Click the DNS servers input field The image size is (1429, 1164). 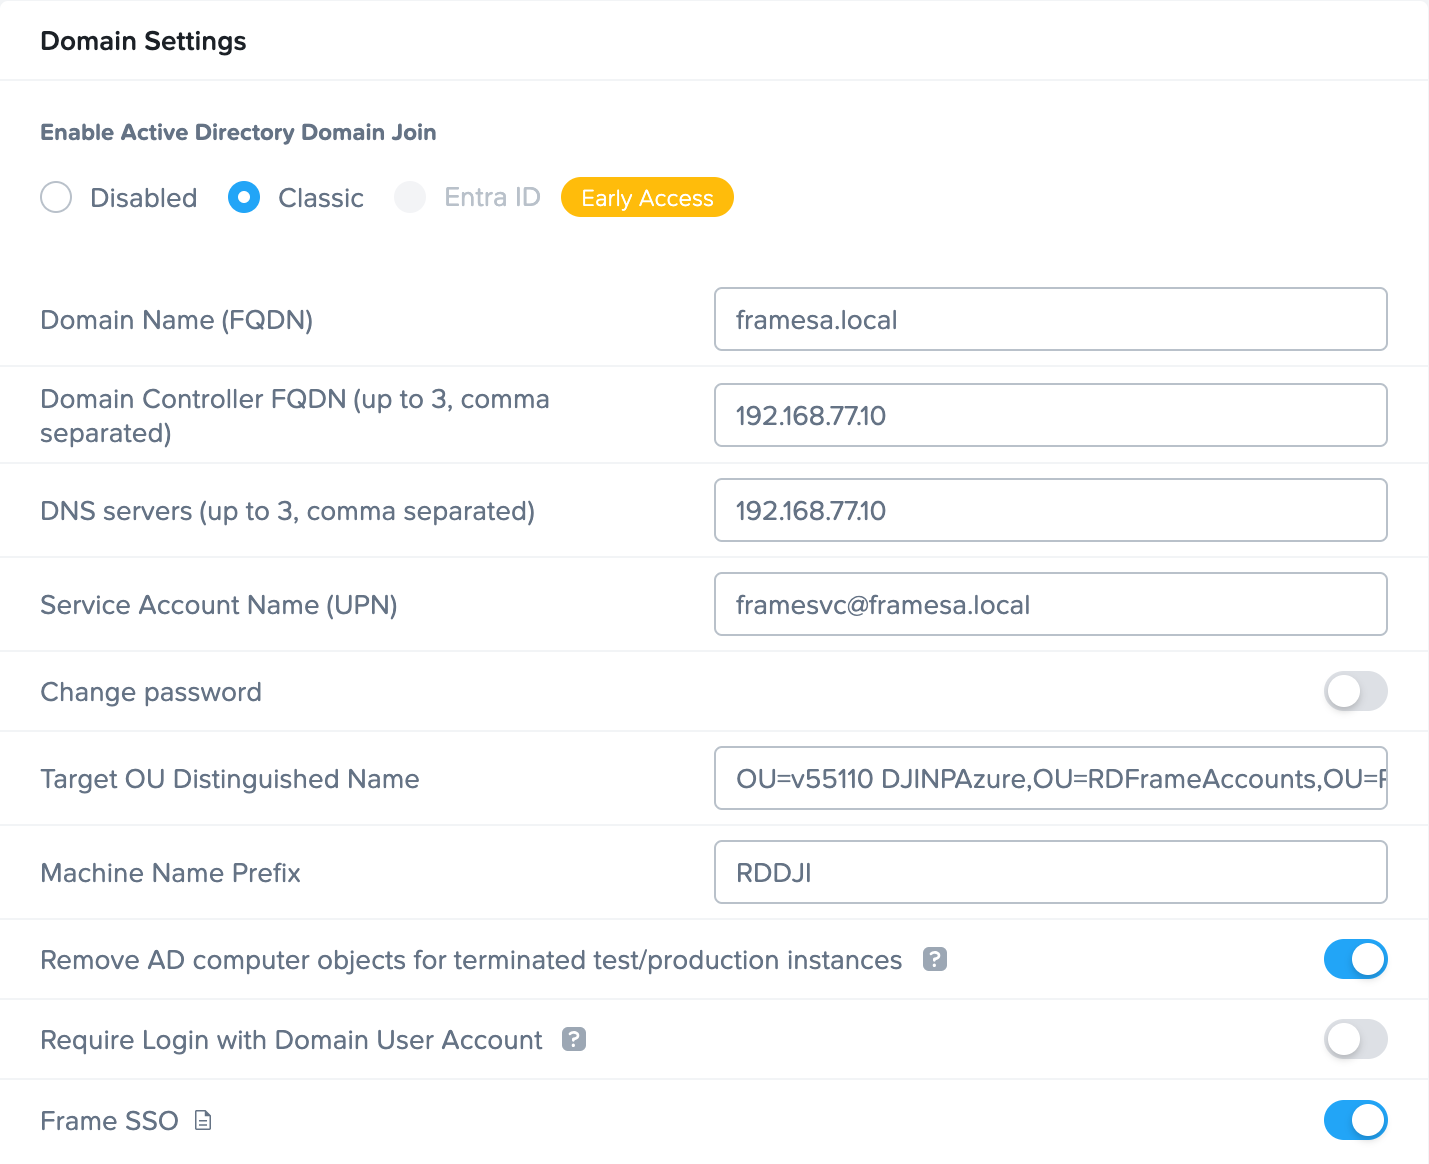(x=1050, y=510)
